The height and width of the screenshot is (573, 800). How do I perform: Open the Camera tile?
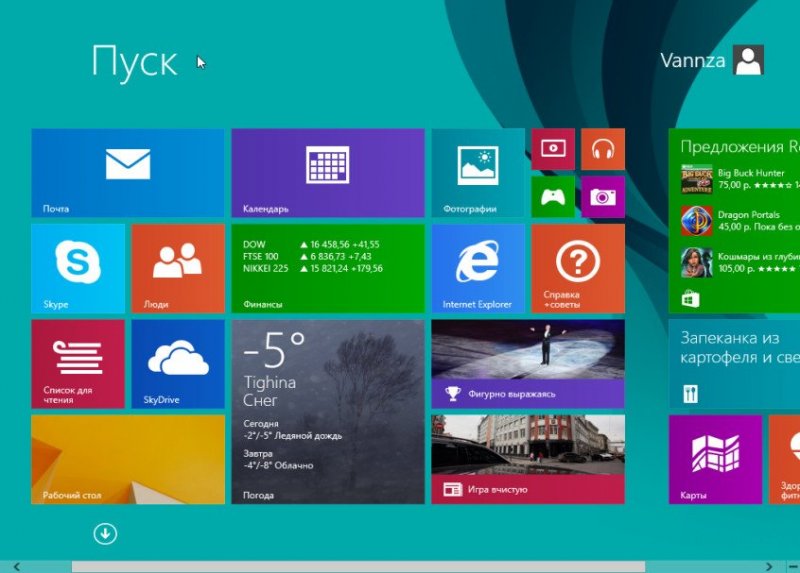[x=603, y=197]
